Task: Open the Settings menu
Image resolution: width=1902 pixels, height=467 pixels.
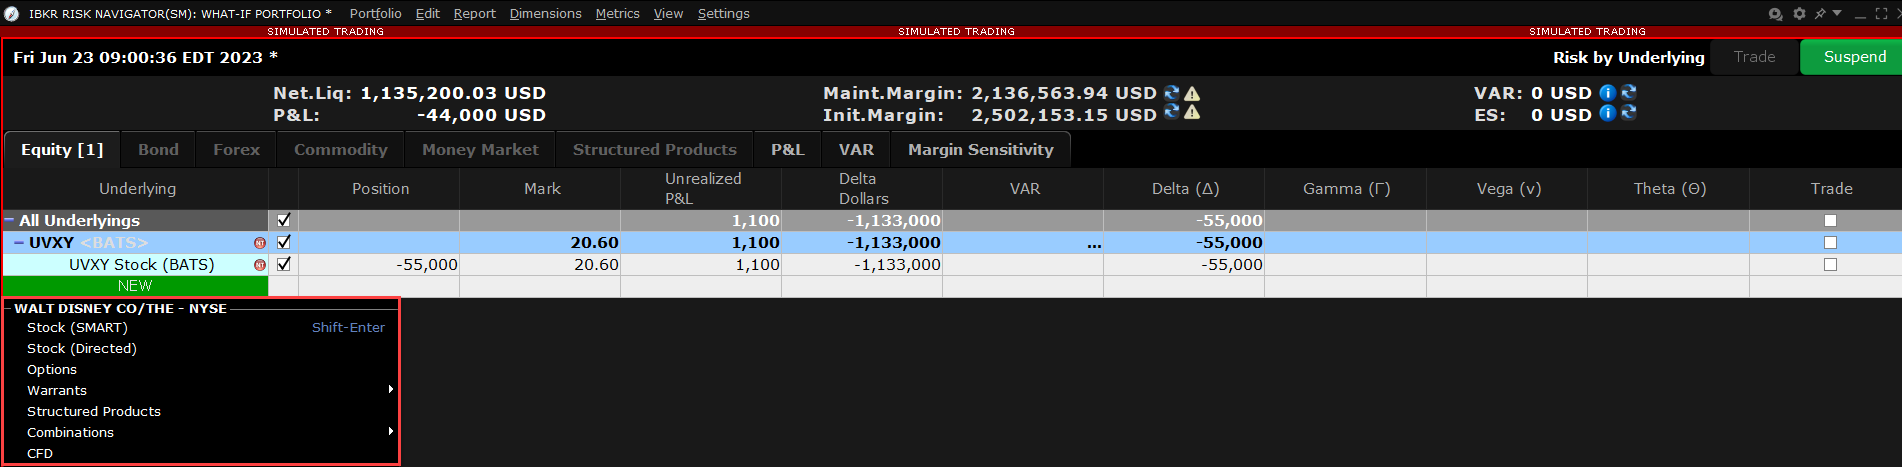Action: point(723,14)
